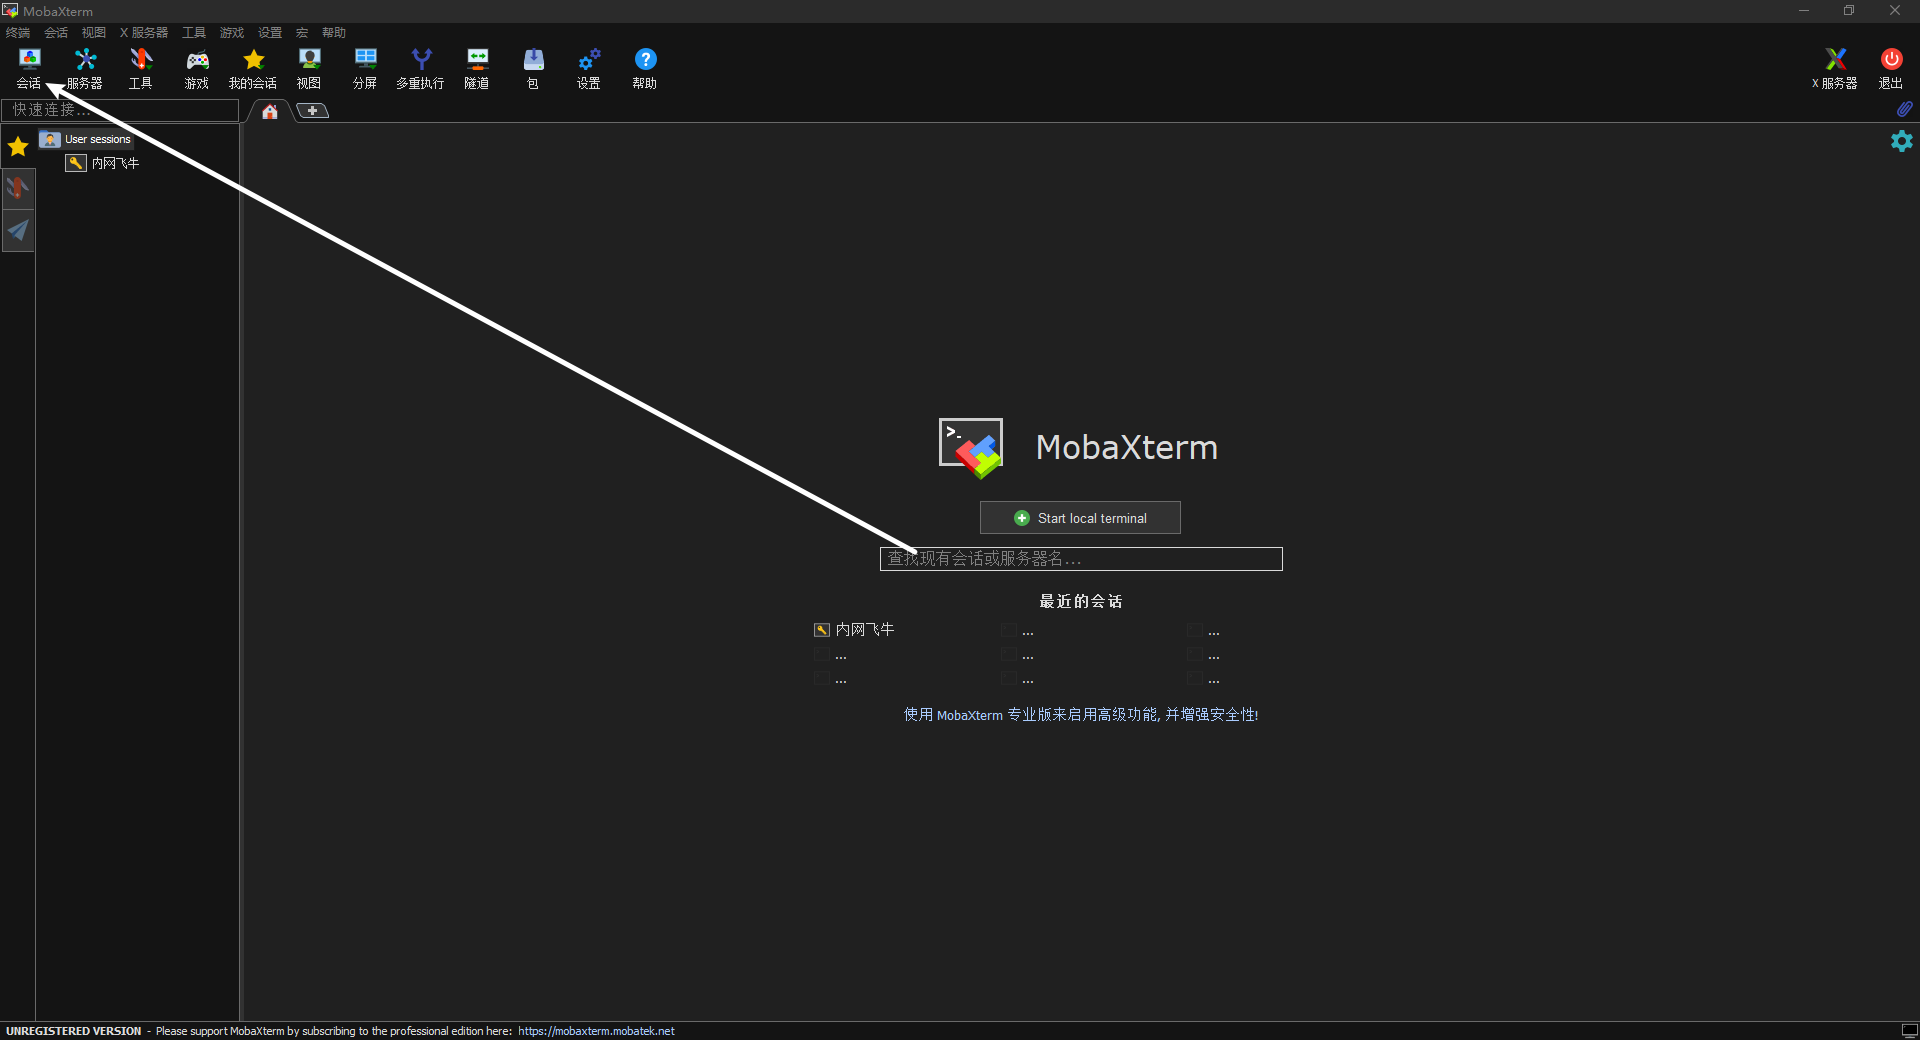Click the teal gear icon at right

pos(1902,141)
